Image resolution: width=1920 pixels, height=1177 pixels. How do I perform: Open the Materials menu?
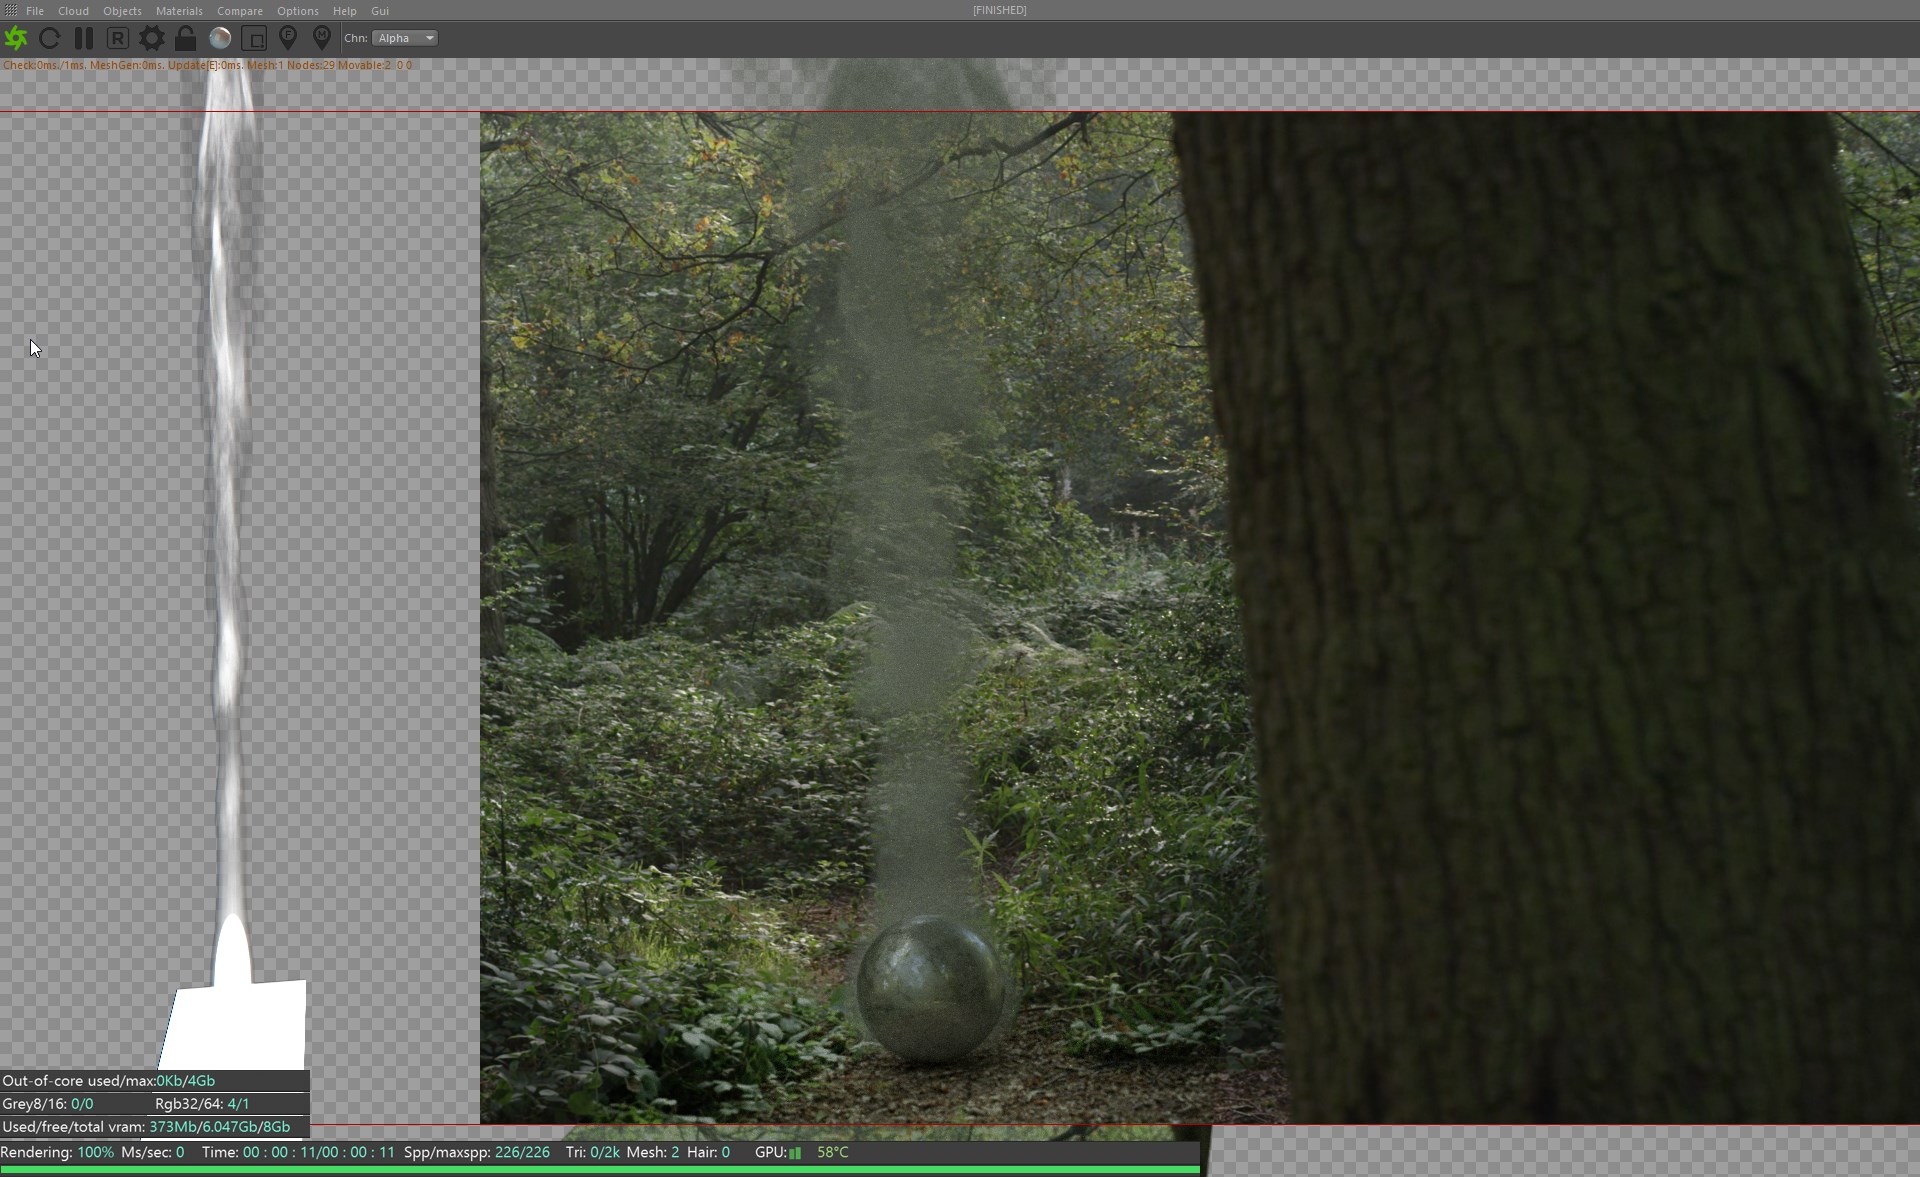coord(179,11)
